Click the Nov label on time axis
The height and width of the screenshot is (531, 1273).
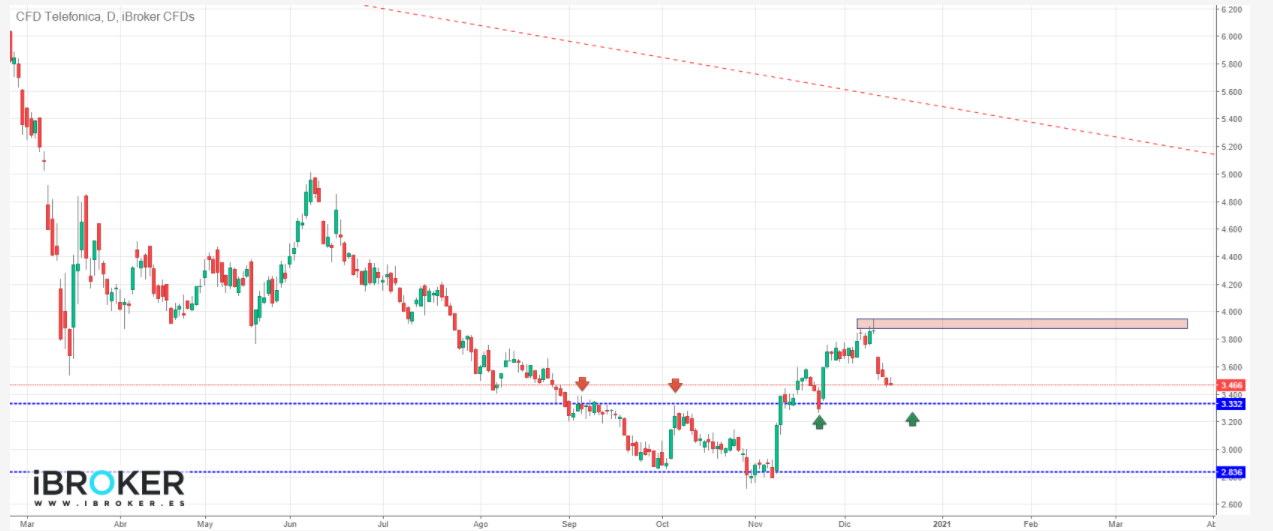tap(756, 523)
